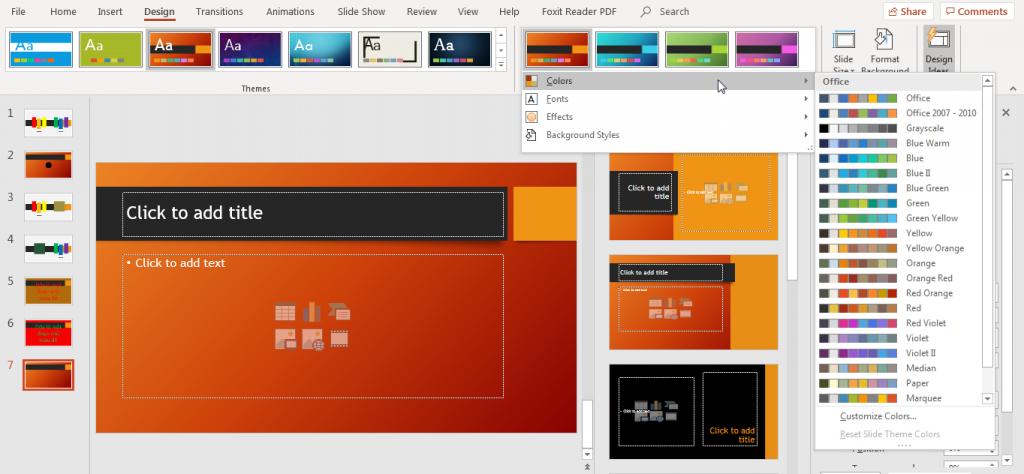Screen dimensions: 1024x474
Task: Open Customize Colors option
Action: 877,416
